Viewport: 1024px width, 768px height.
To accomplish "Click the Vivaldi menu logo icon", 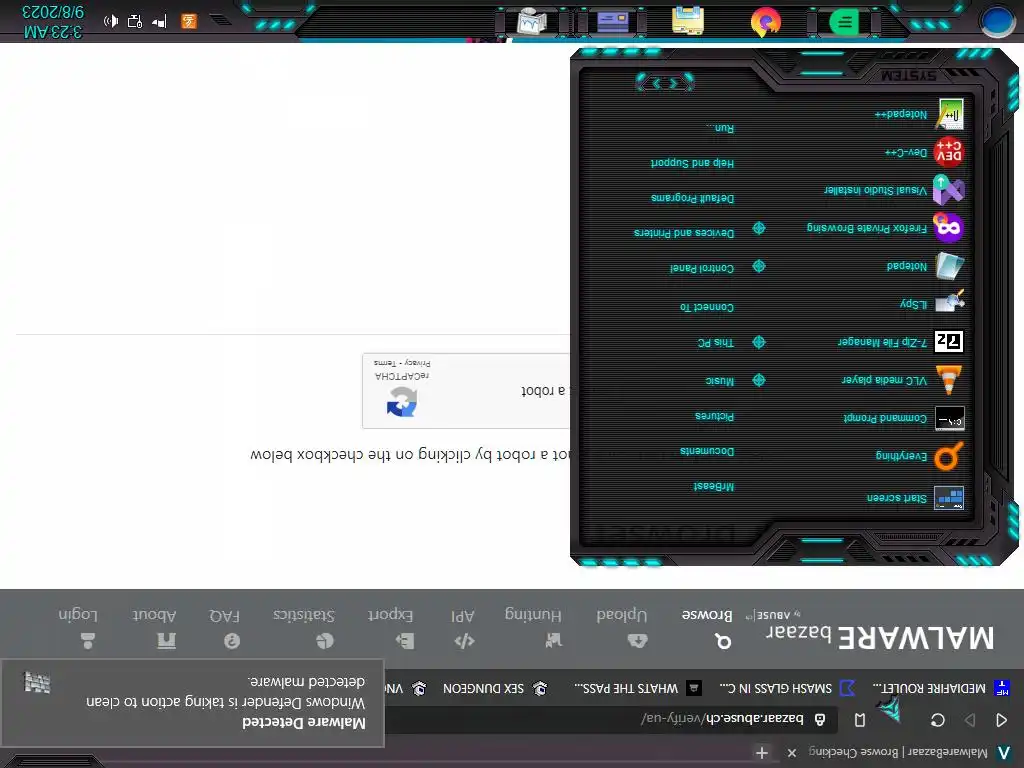I will coord(1004,753).
